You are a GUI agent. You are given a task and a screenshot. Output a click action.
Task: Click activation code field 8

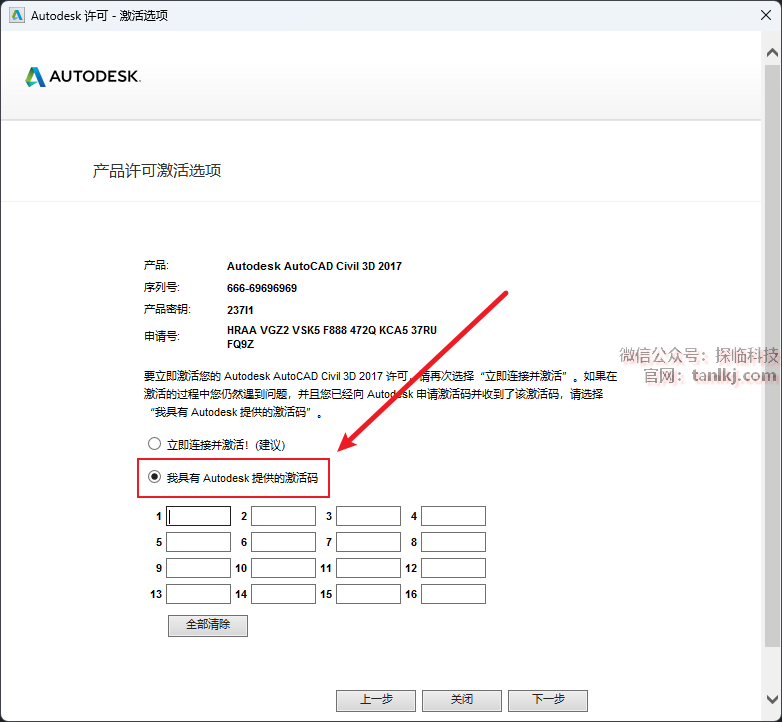[x=453, y=542]
